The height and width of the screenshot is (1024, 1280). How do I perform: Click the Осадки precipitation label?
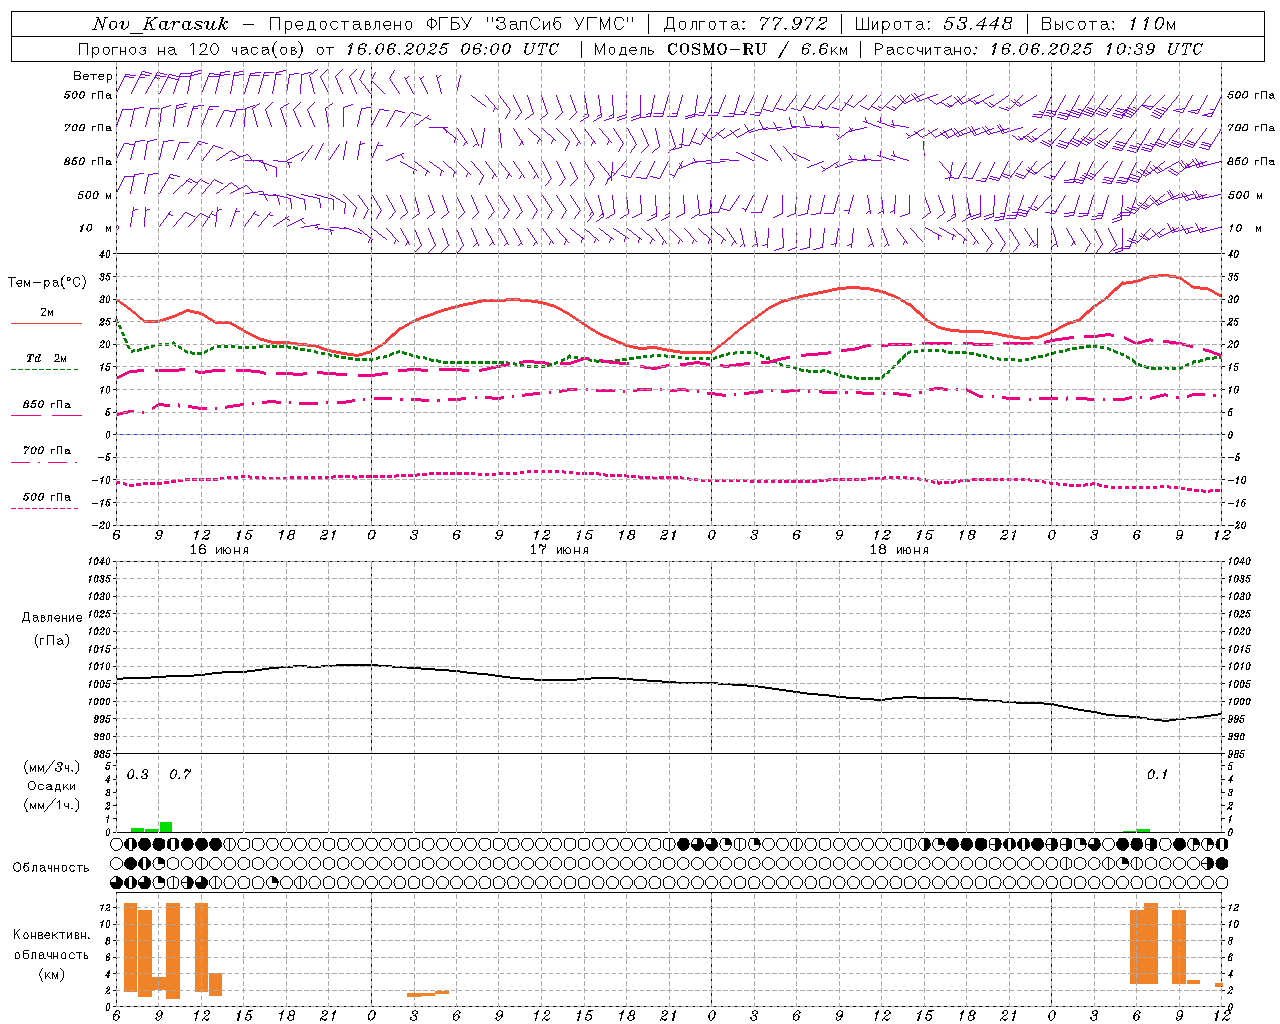point(52,786)
